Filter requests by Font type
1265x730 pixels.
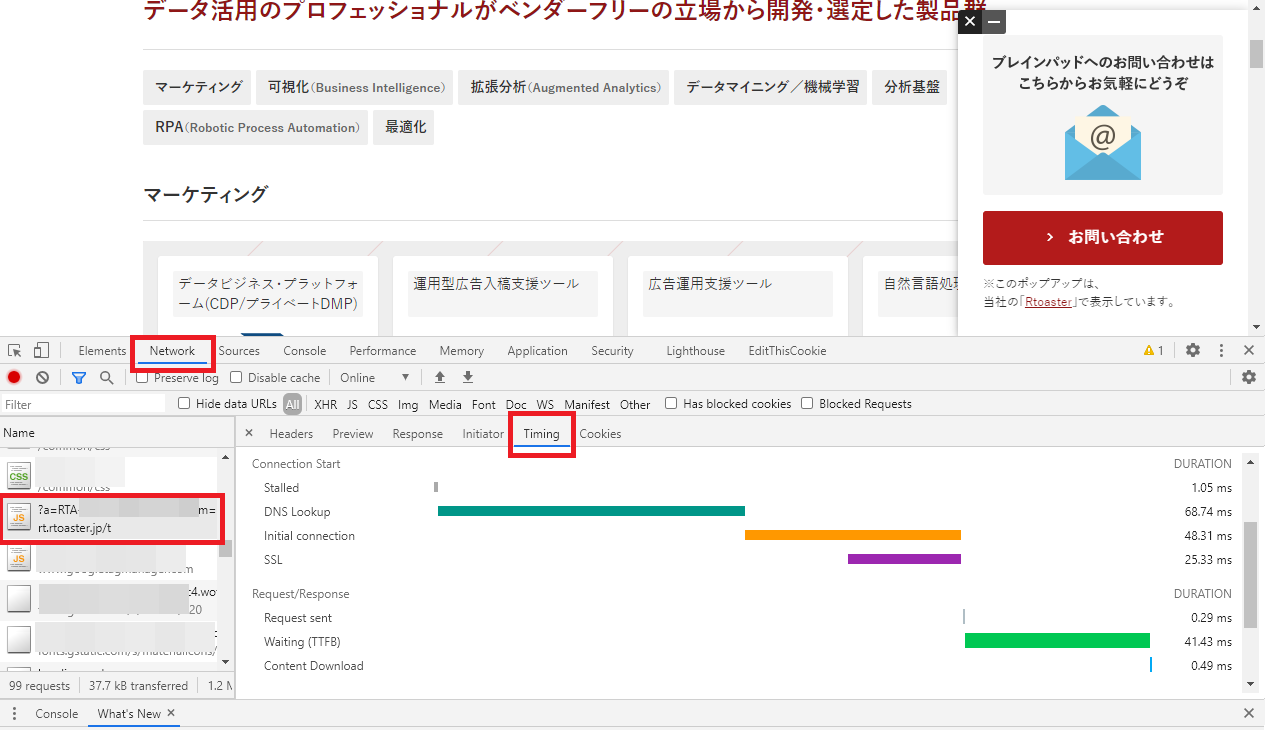(x=483, y=404)
